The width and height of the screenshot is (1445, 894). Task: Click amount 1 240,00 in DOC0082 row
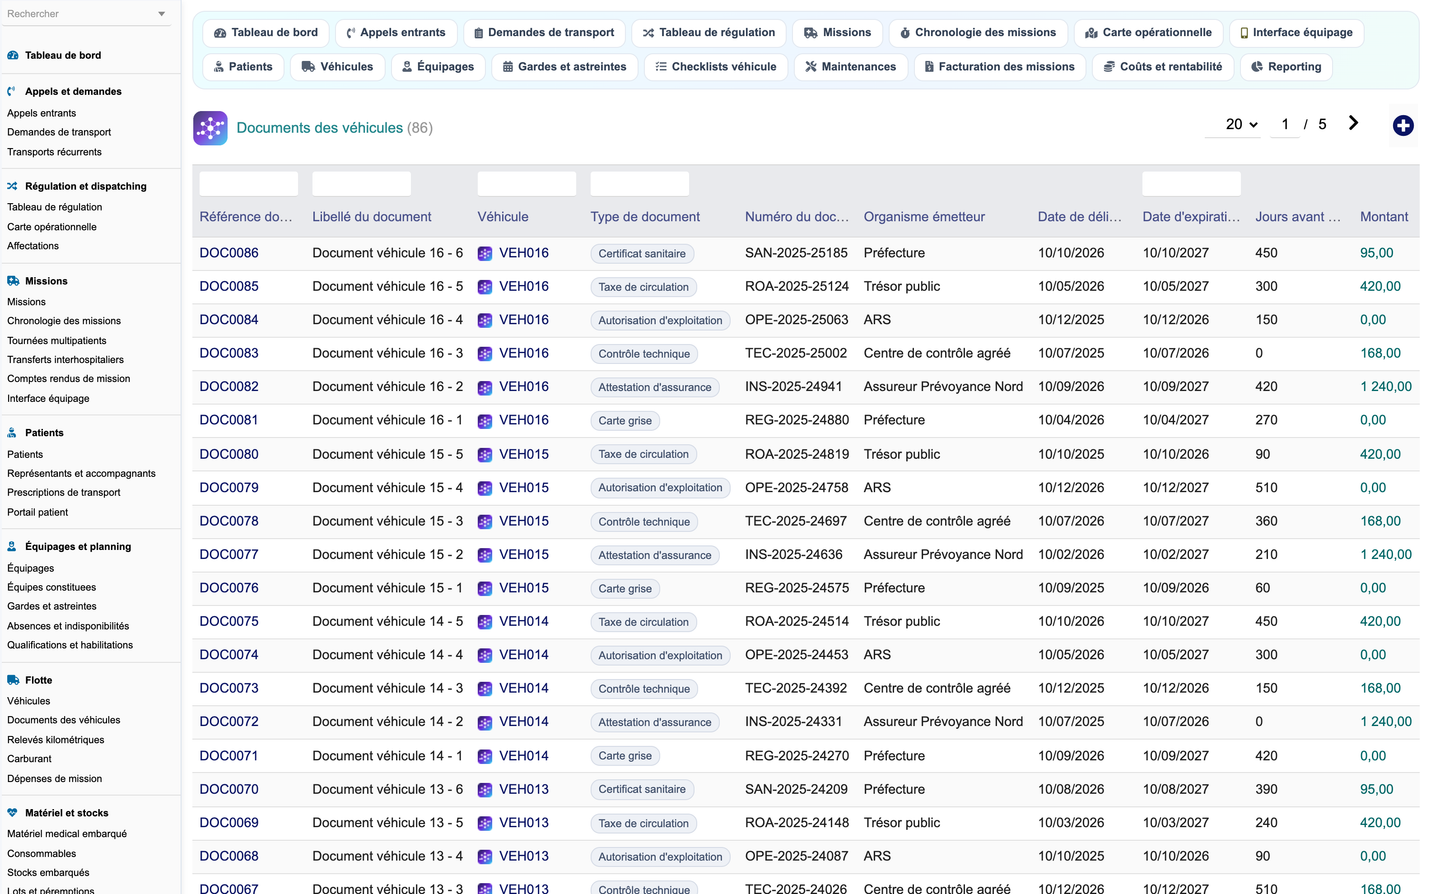1386,387
